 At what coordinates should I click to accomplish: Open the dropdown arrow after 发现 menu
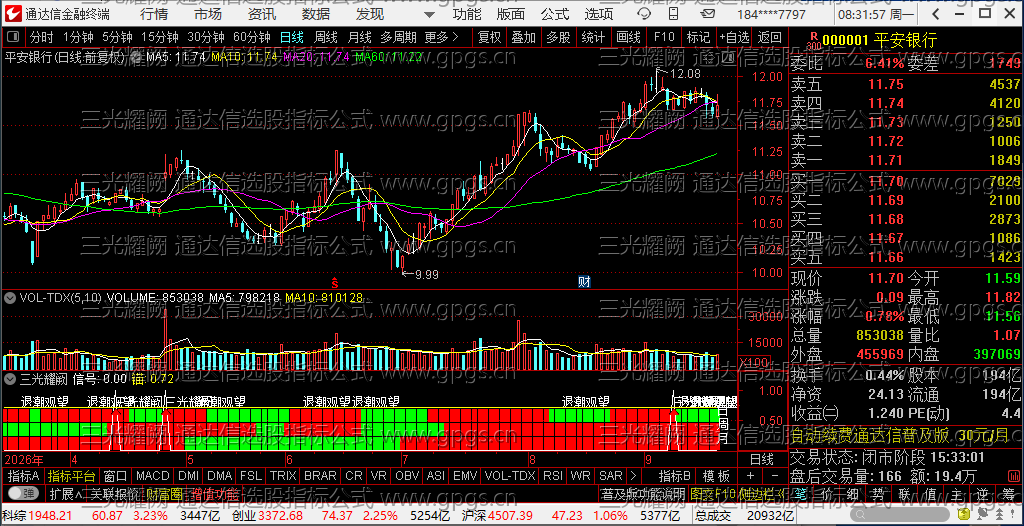(428, 14)
